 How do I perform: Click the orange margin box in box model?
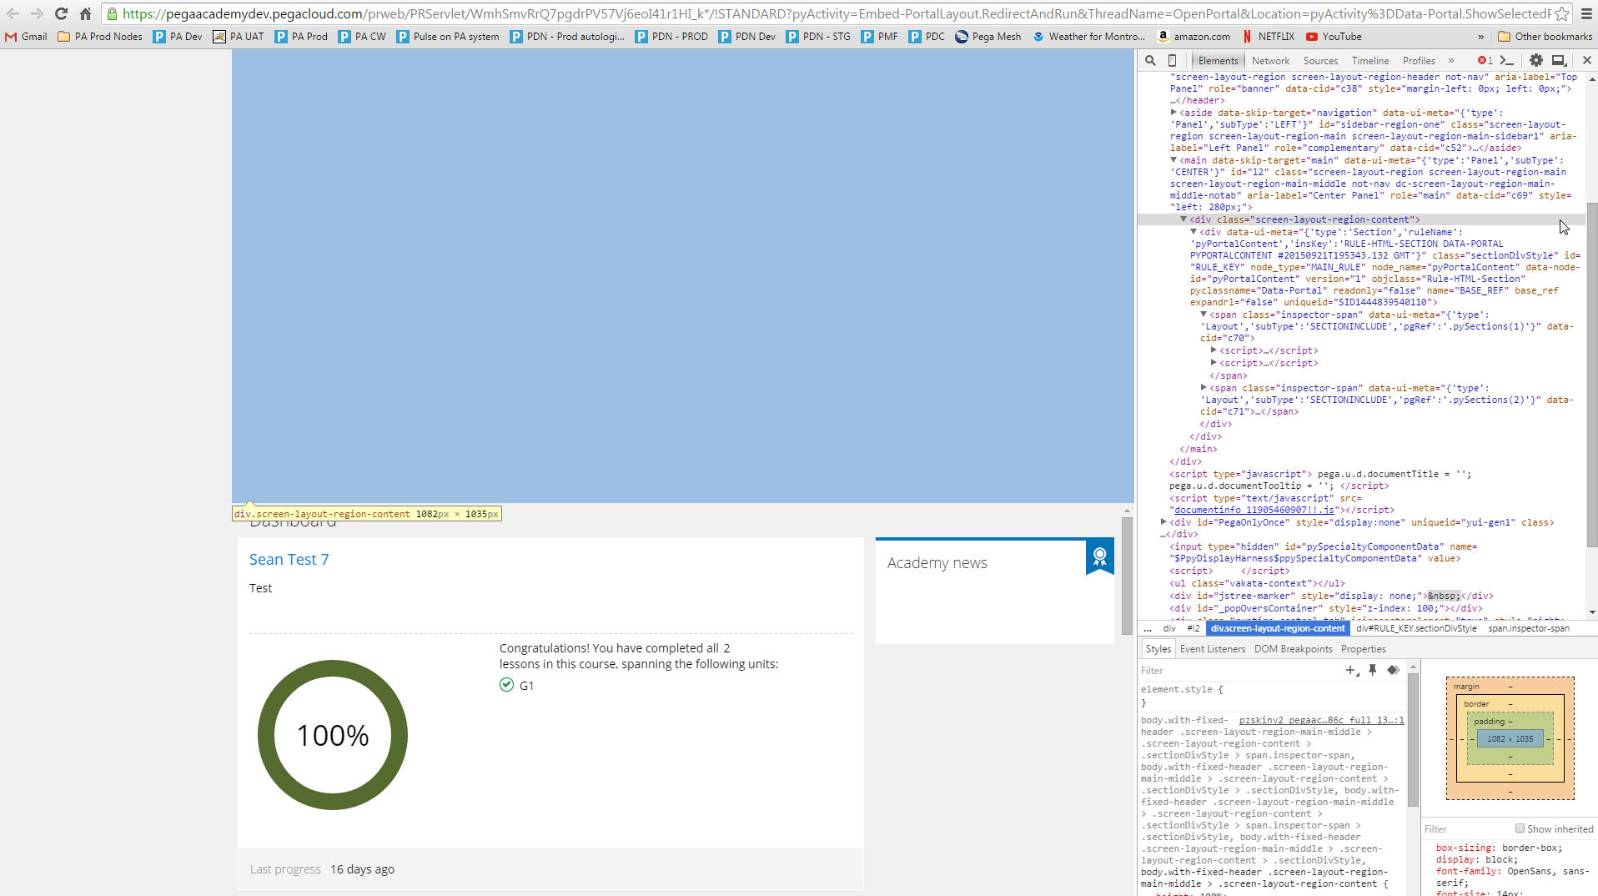point(1510,739)
